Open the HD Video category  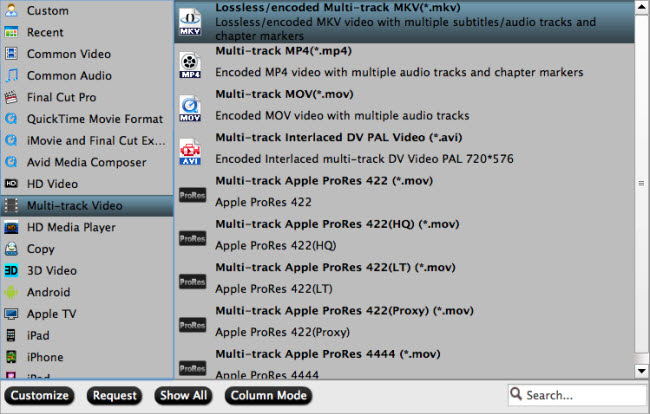pos(87,184)
